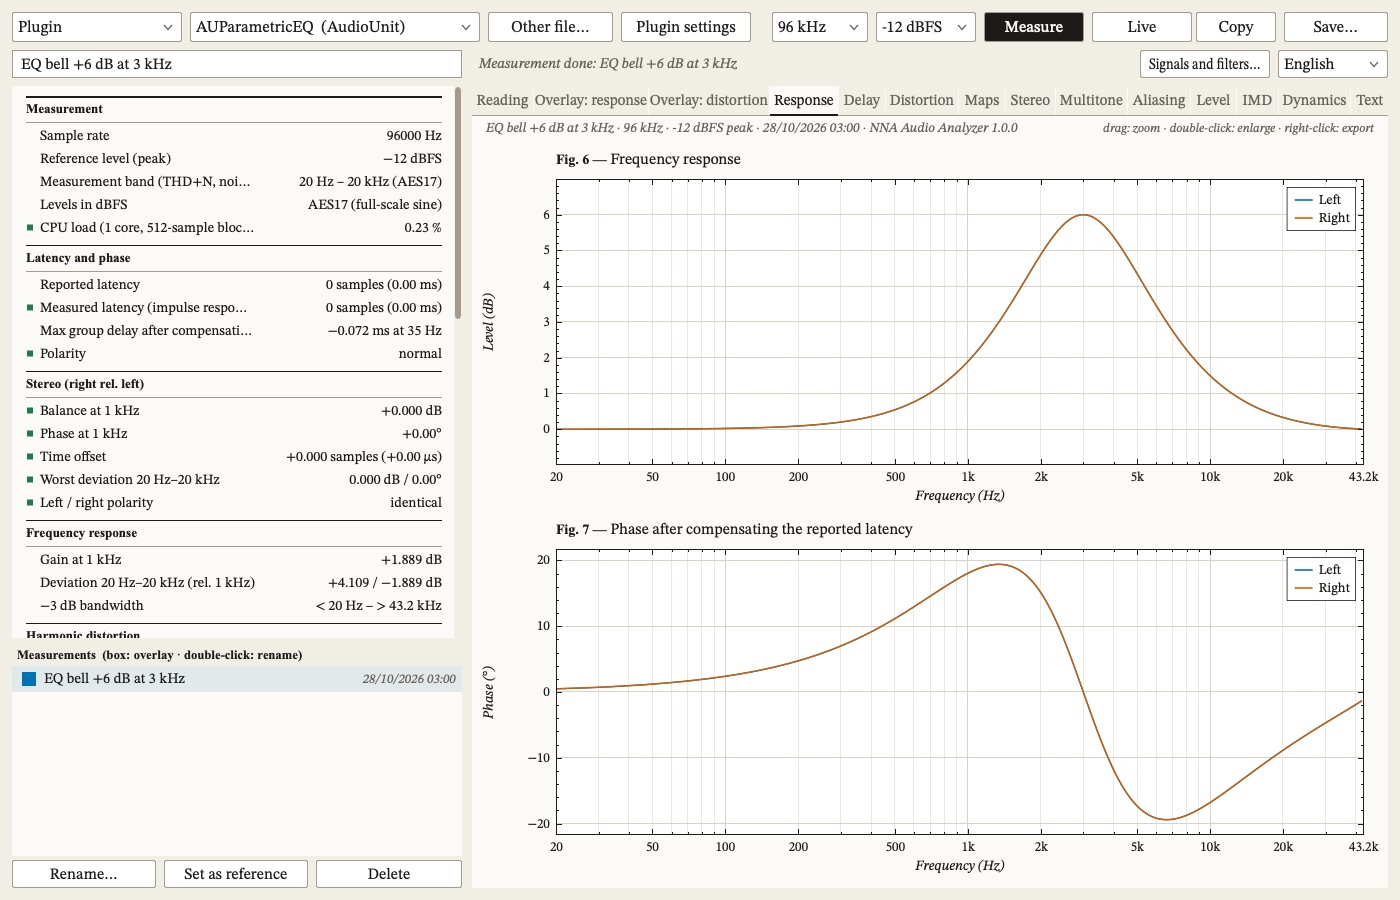The width and height of the screenshot is (1400, 900).
Task: Click the 'Polarity' row
Action: (x=234, y=354)
